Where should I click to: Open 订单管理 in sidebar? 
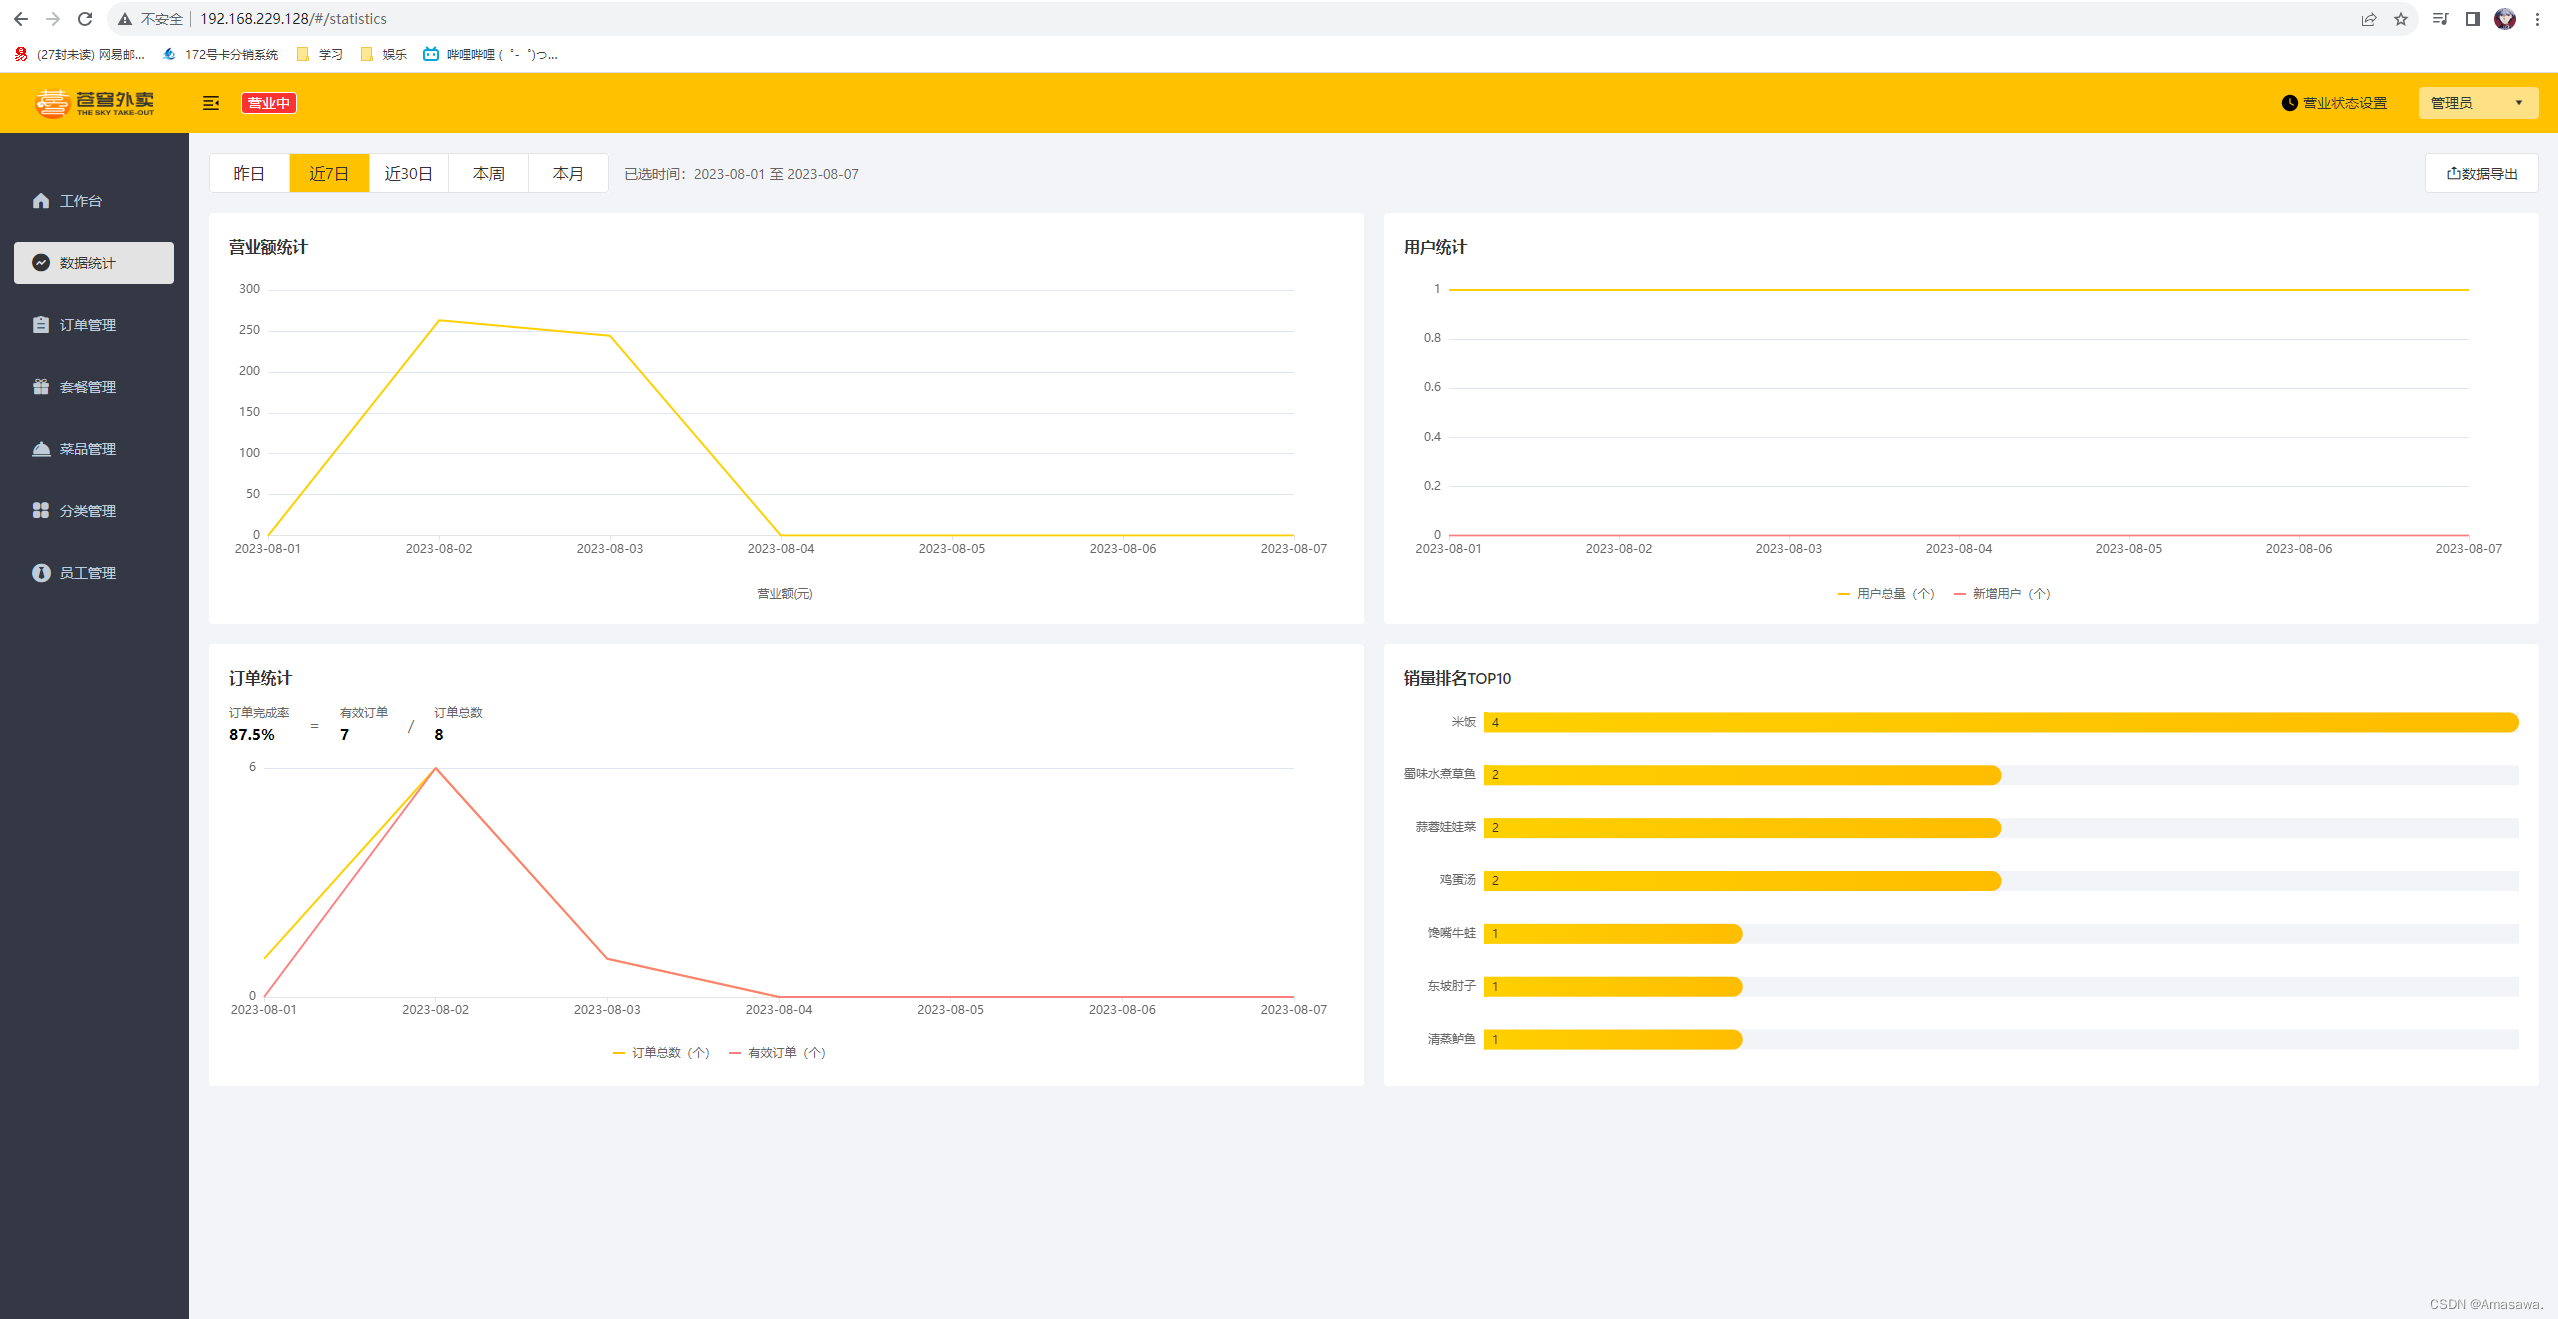click(94, 325)
